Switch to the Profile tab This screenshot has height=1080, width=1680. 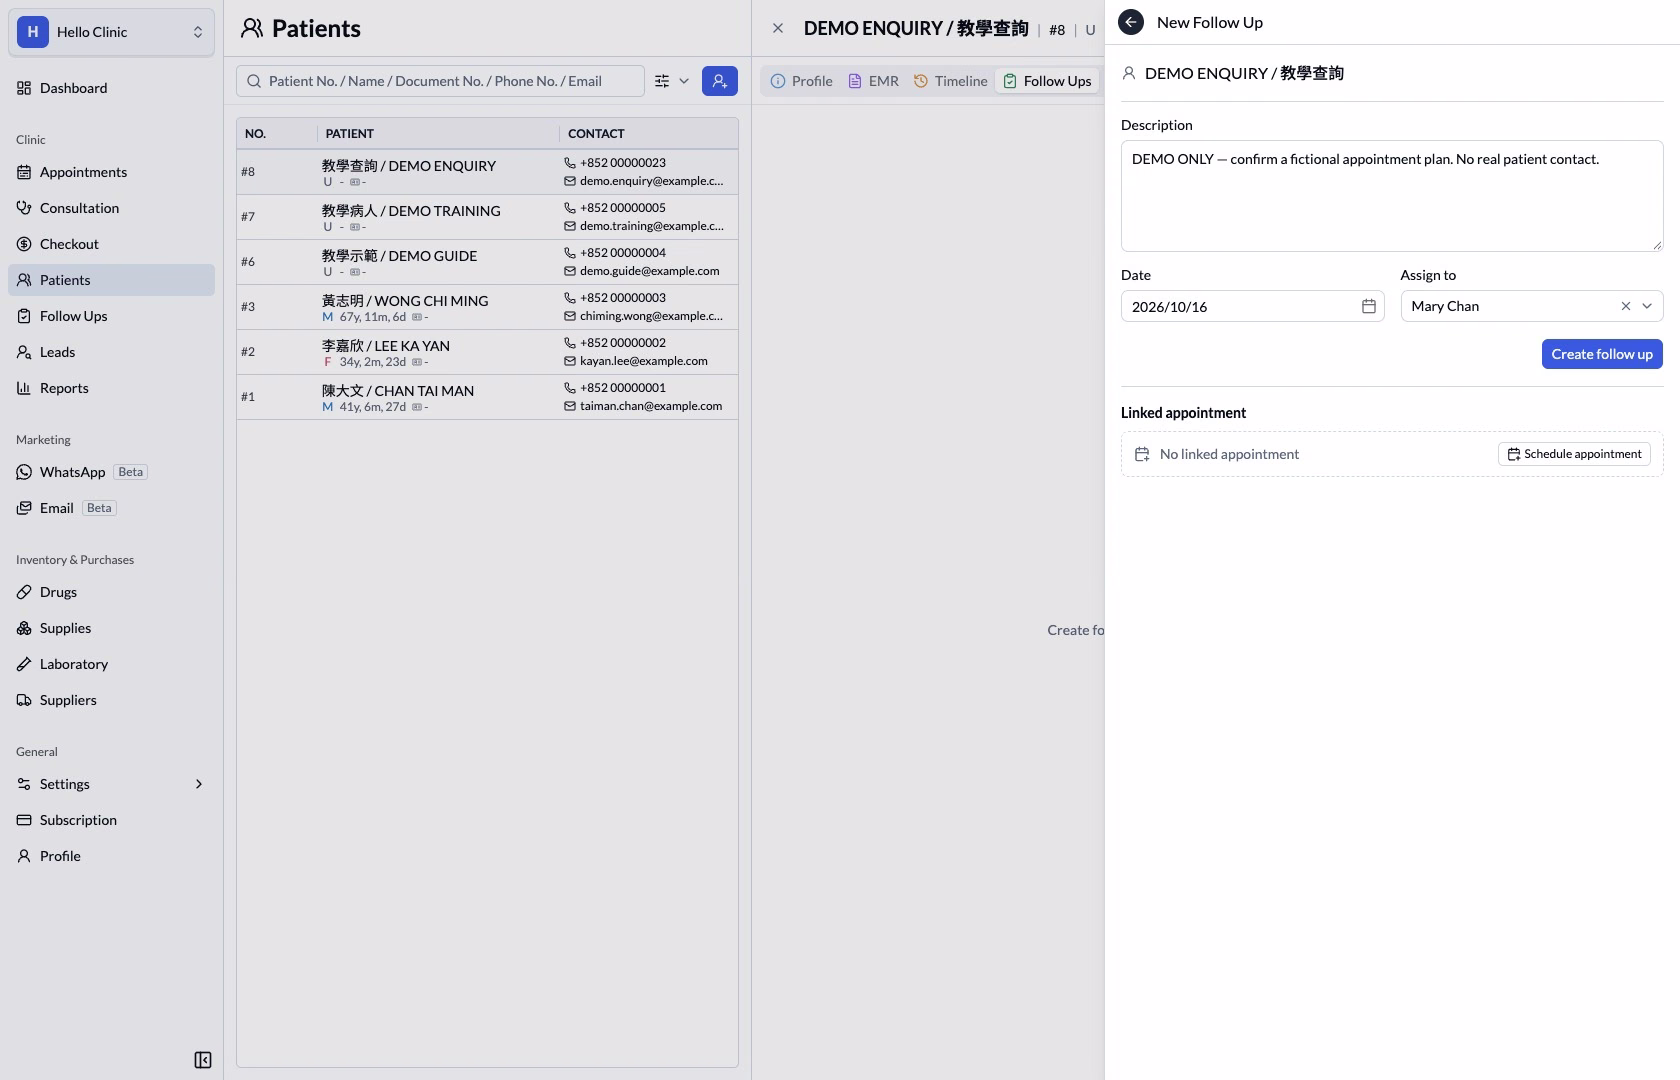pyautogui.click(x=801, y=81)
